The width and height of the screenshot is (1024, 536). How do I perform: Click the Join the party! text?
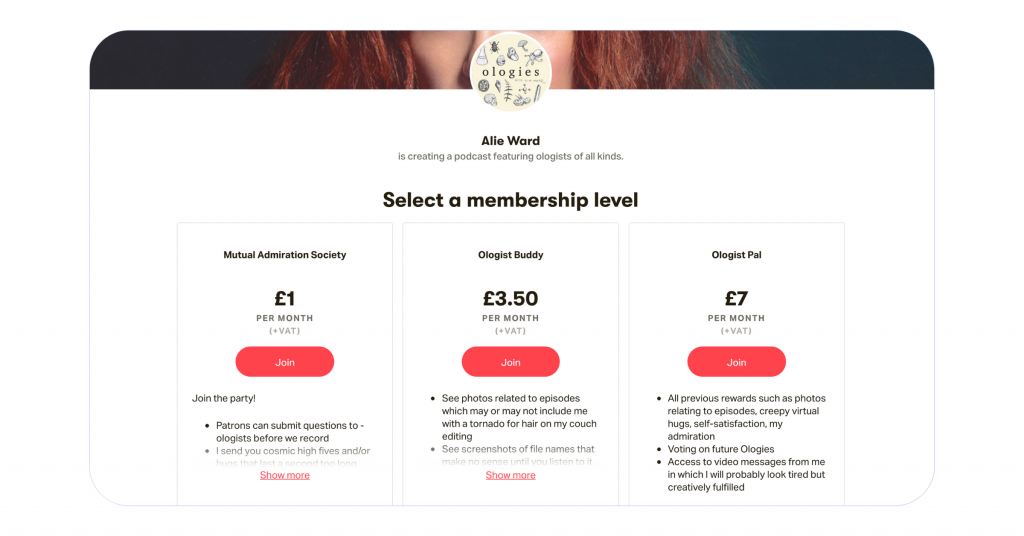[x=224, y=398]
